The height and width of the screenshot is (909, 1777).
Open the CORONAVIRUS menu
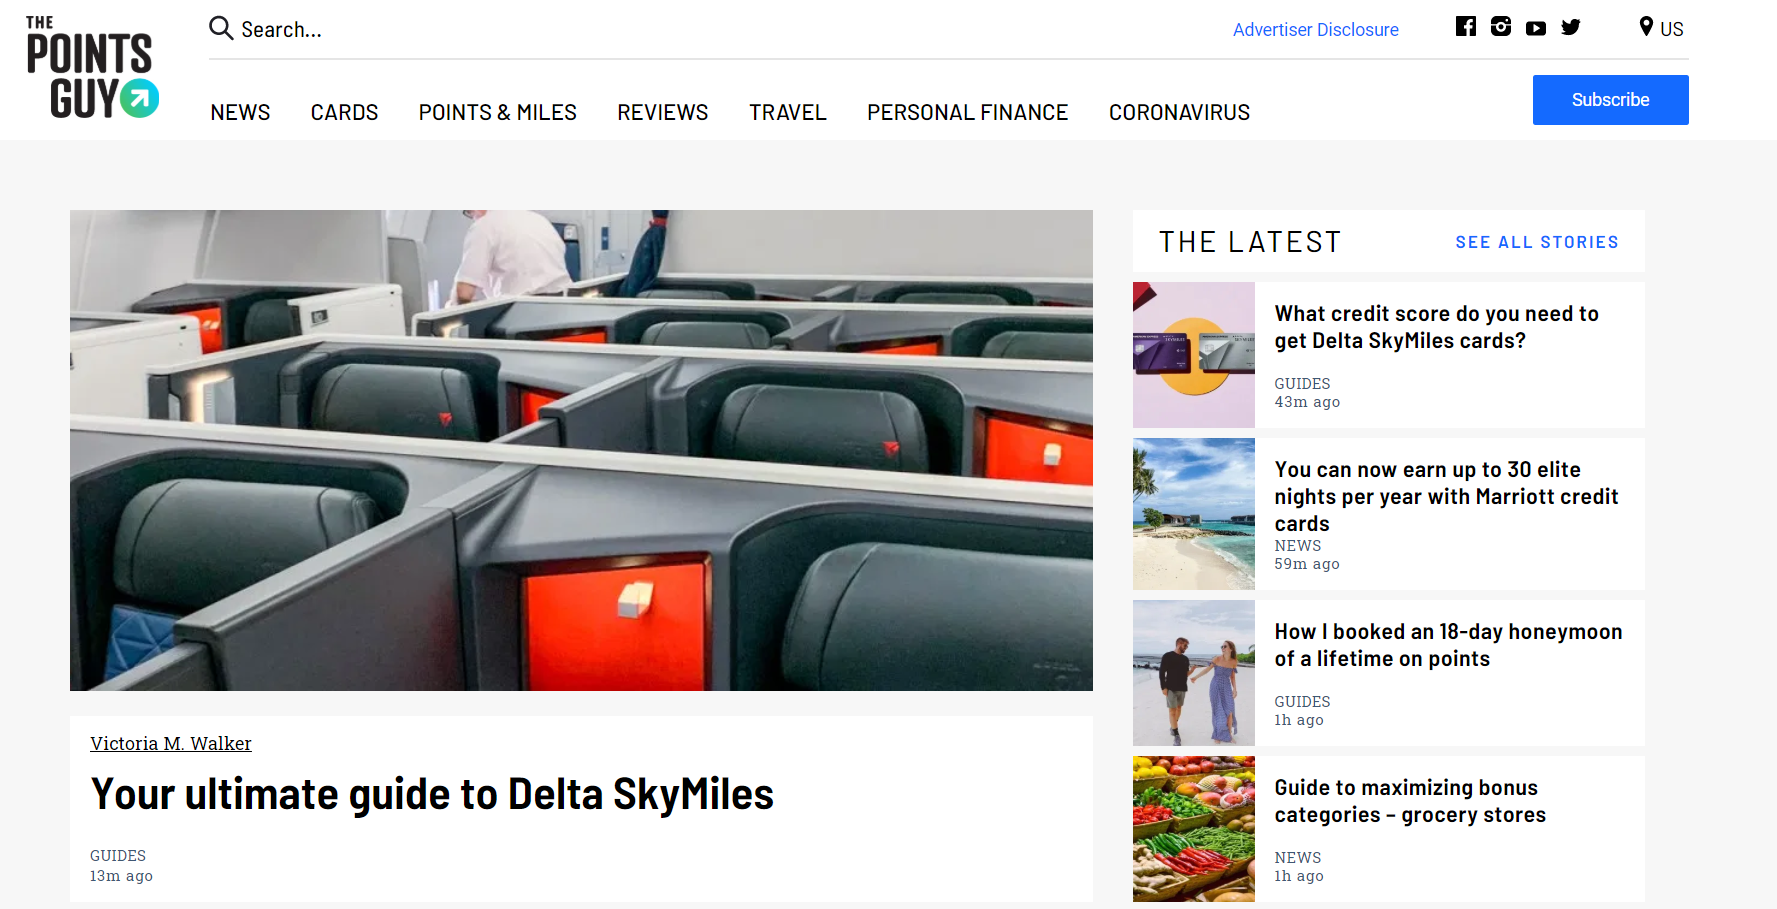(x=1179, y=112)
